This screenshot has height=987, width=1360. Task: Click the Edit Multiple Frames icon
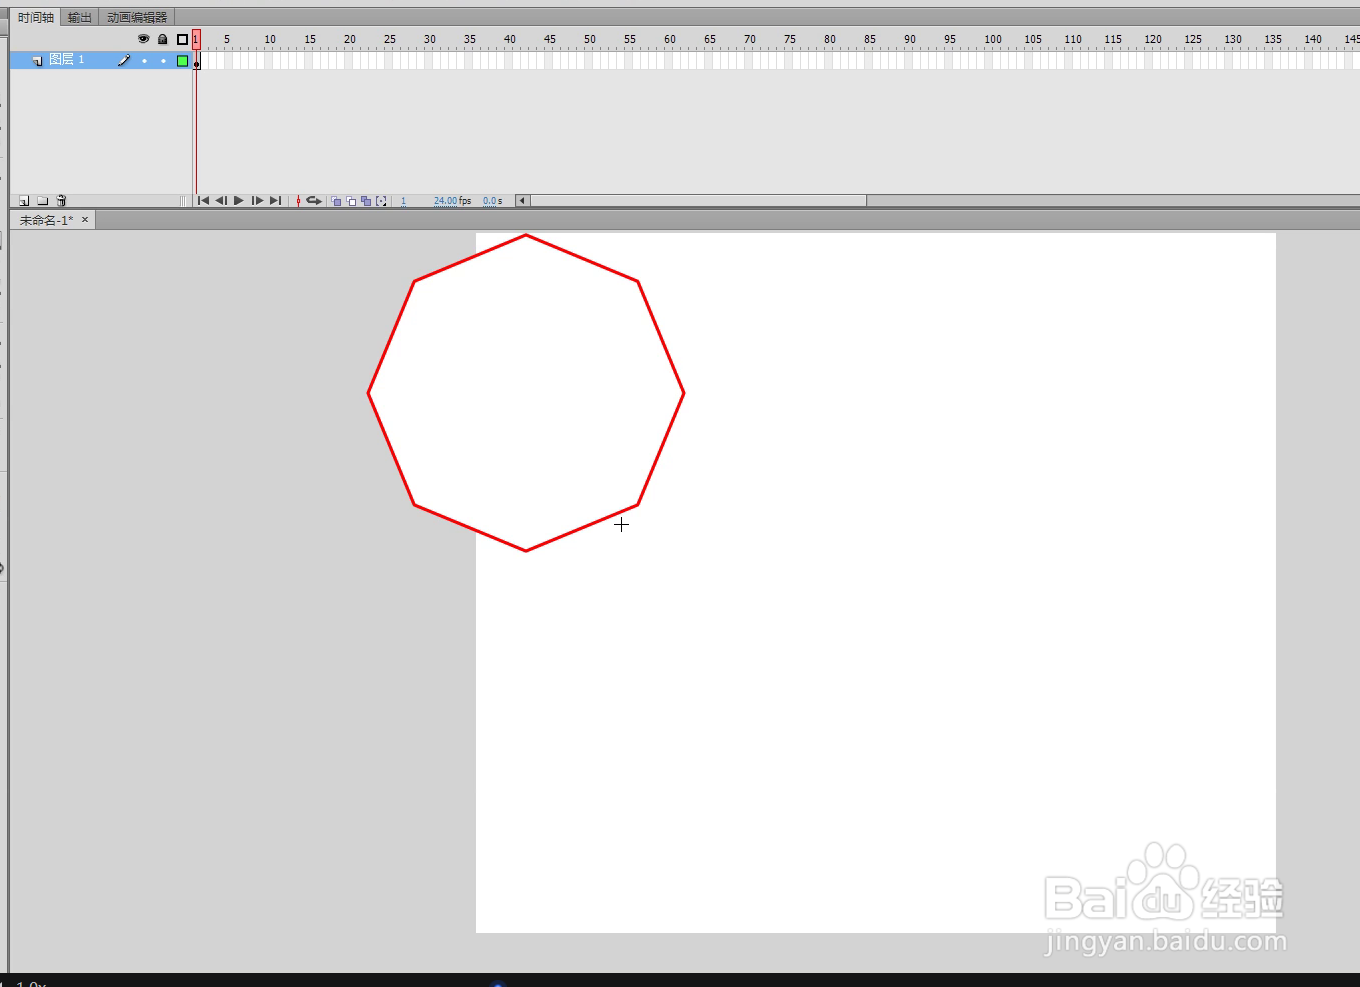367,200
